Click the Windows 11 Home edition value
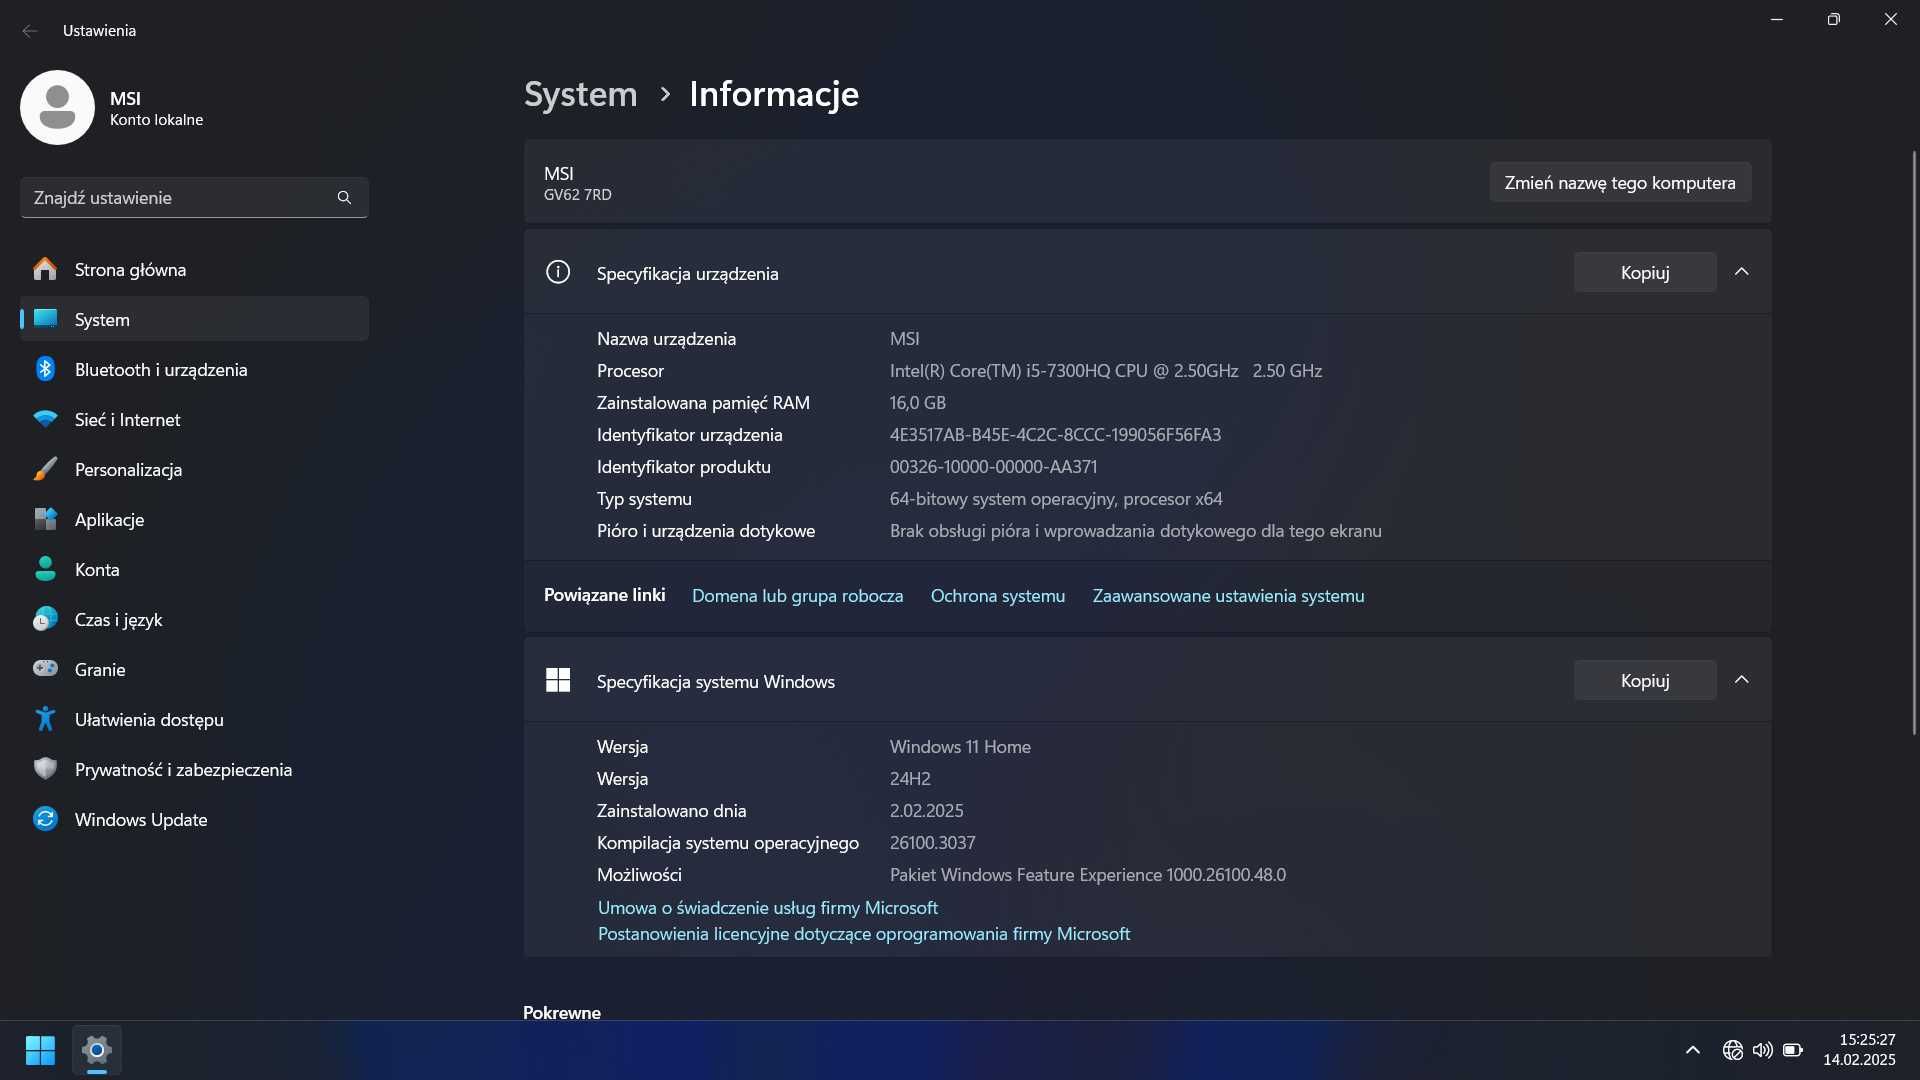Screen dimensions: 1920x1080 [x=960, y=746]
